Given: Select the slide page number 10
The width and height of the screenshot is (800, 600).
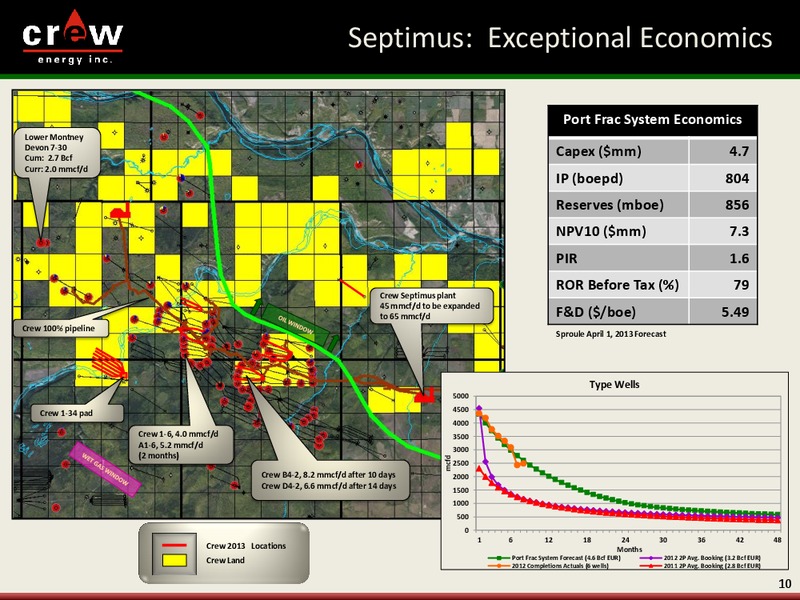Looking at the screenshot, I should point(785,583).
